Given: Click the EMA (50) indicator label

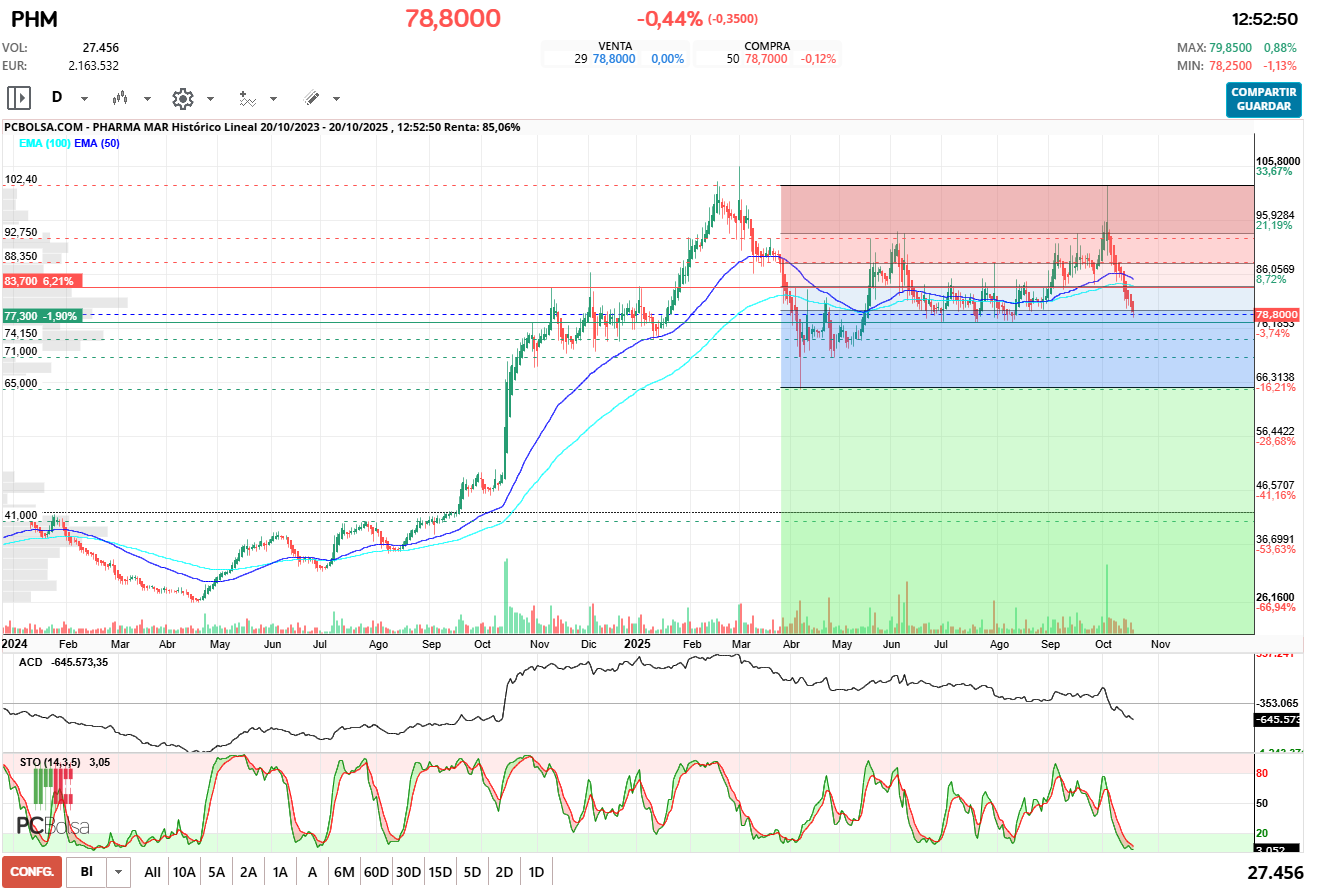Looking at the screenshot, I should (x=97, y=144).
